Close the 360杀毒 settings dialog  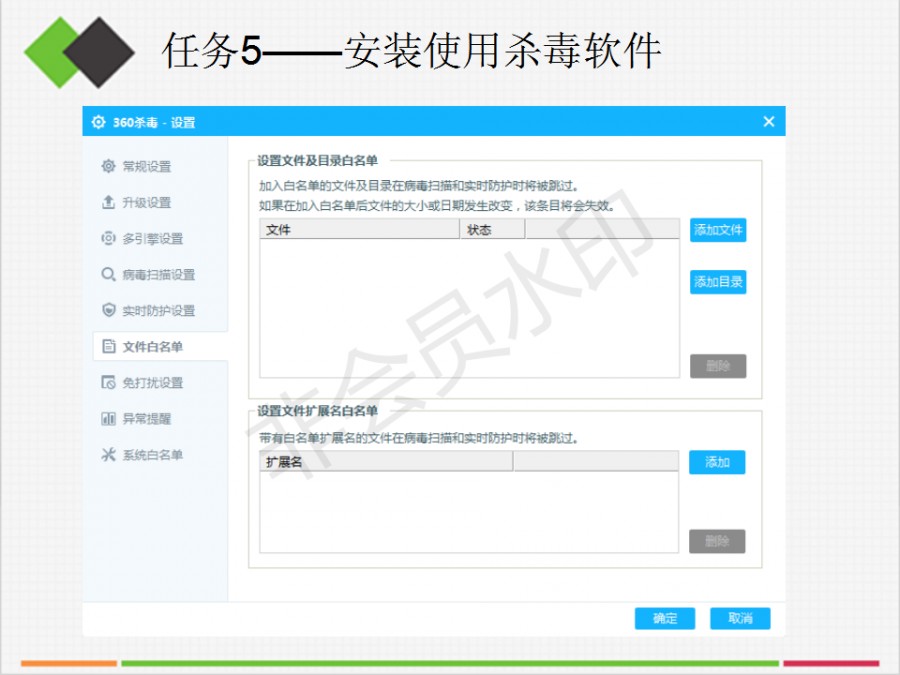768,121
